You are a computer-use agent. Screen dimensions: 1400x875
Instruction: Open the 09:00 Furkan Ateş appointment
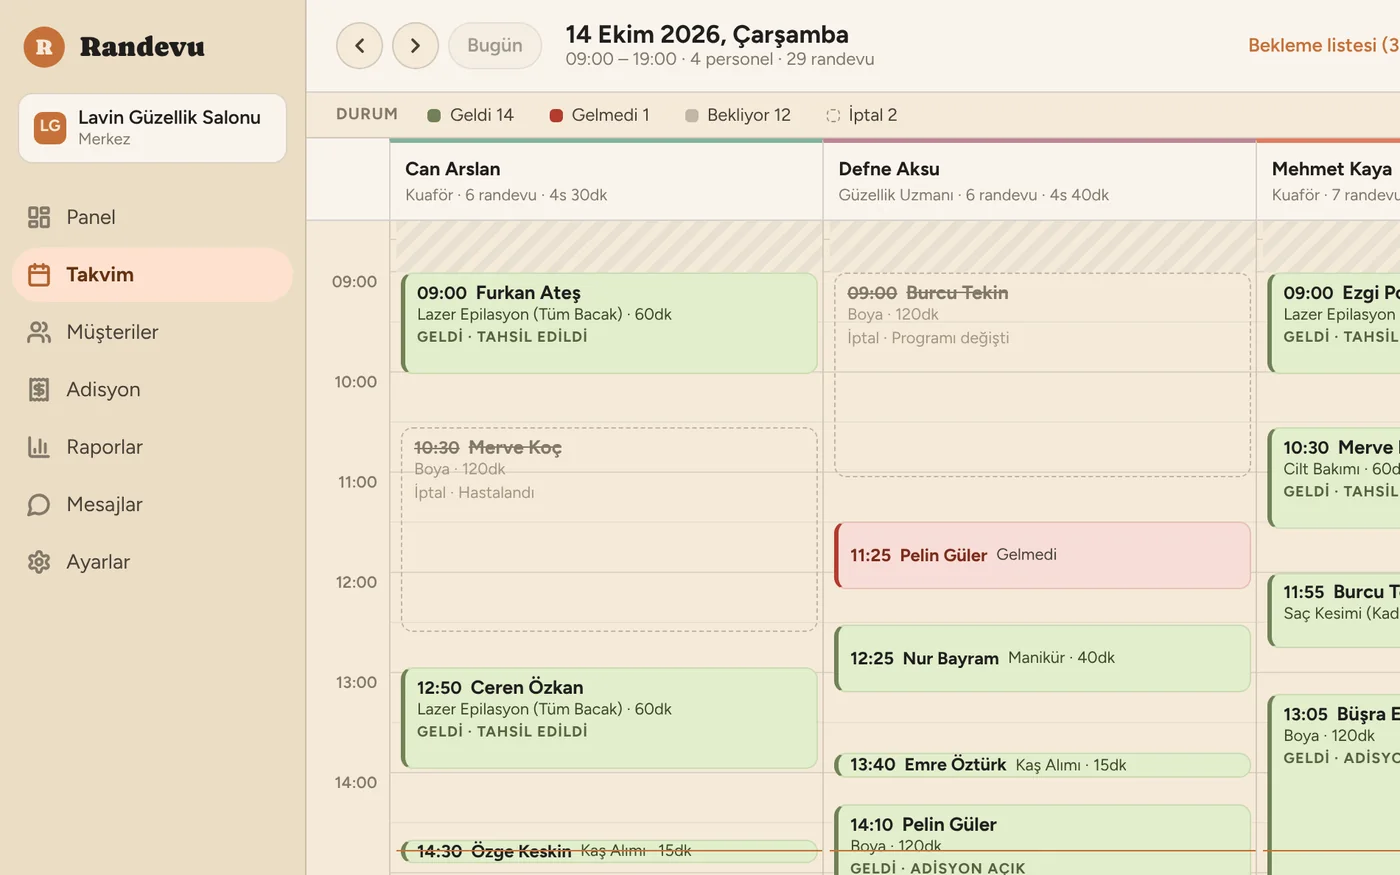click(609, 324)
